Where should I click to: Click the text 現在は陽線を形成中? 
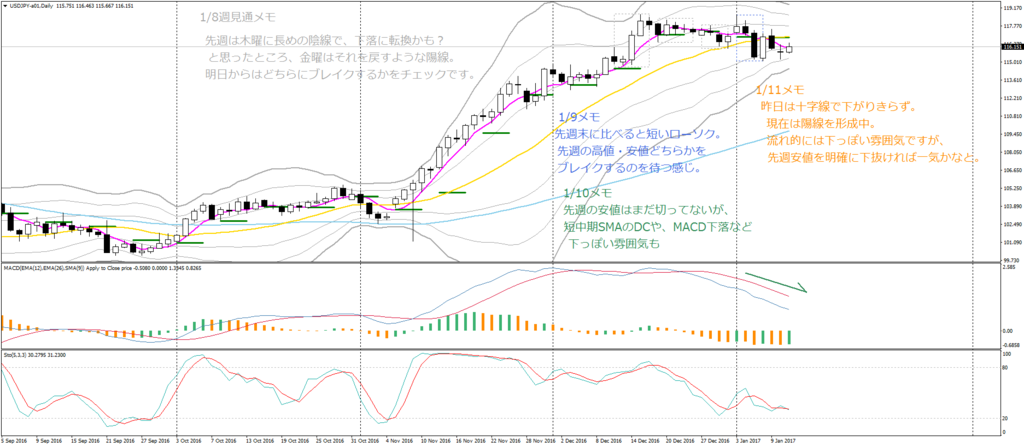822,124
